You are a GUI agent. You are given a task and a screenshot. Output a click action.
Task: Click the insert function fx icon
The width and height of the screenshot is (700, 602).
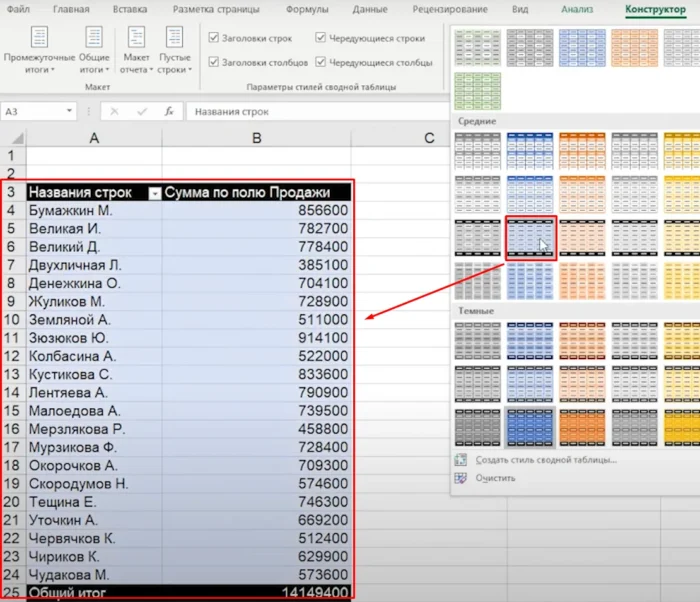(x=169, y=112)
